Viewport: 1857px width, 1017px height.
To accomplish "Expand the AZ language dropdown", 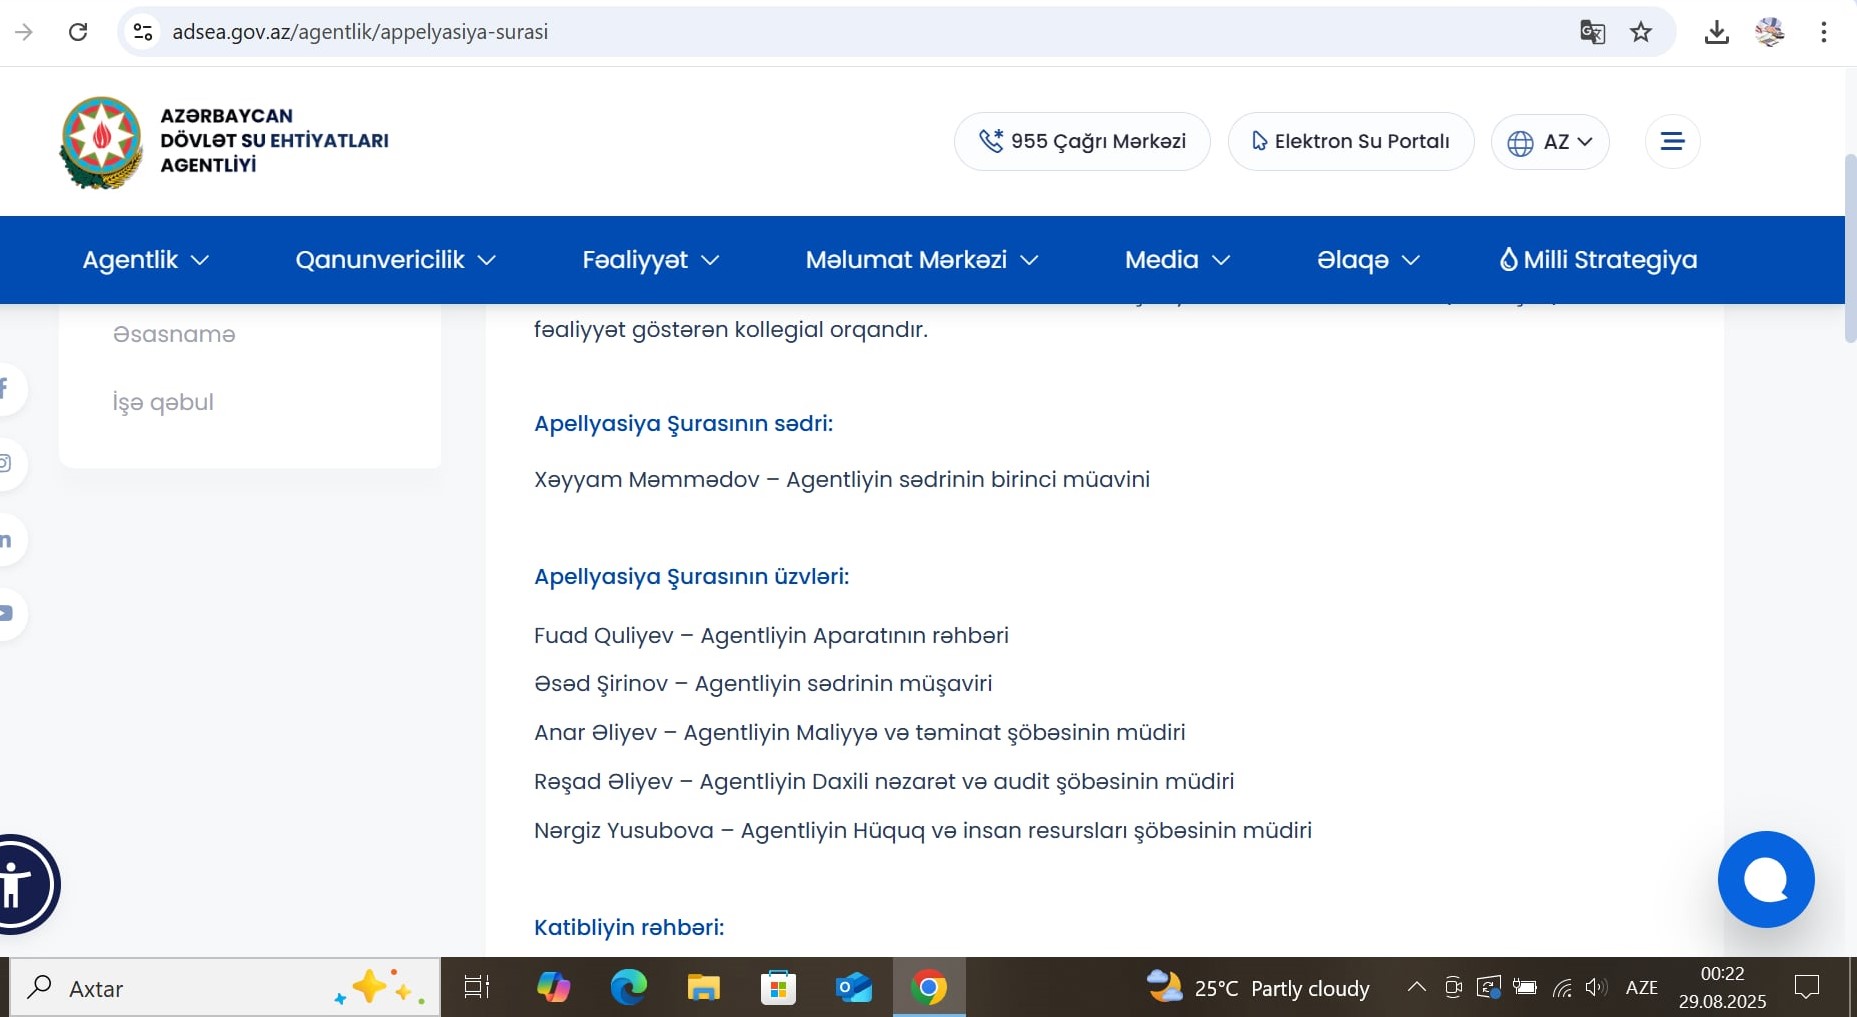I will (x=1550, y=142).
